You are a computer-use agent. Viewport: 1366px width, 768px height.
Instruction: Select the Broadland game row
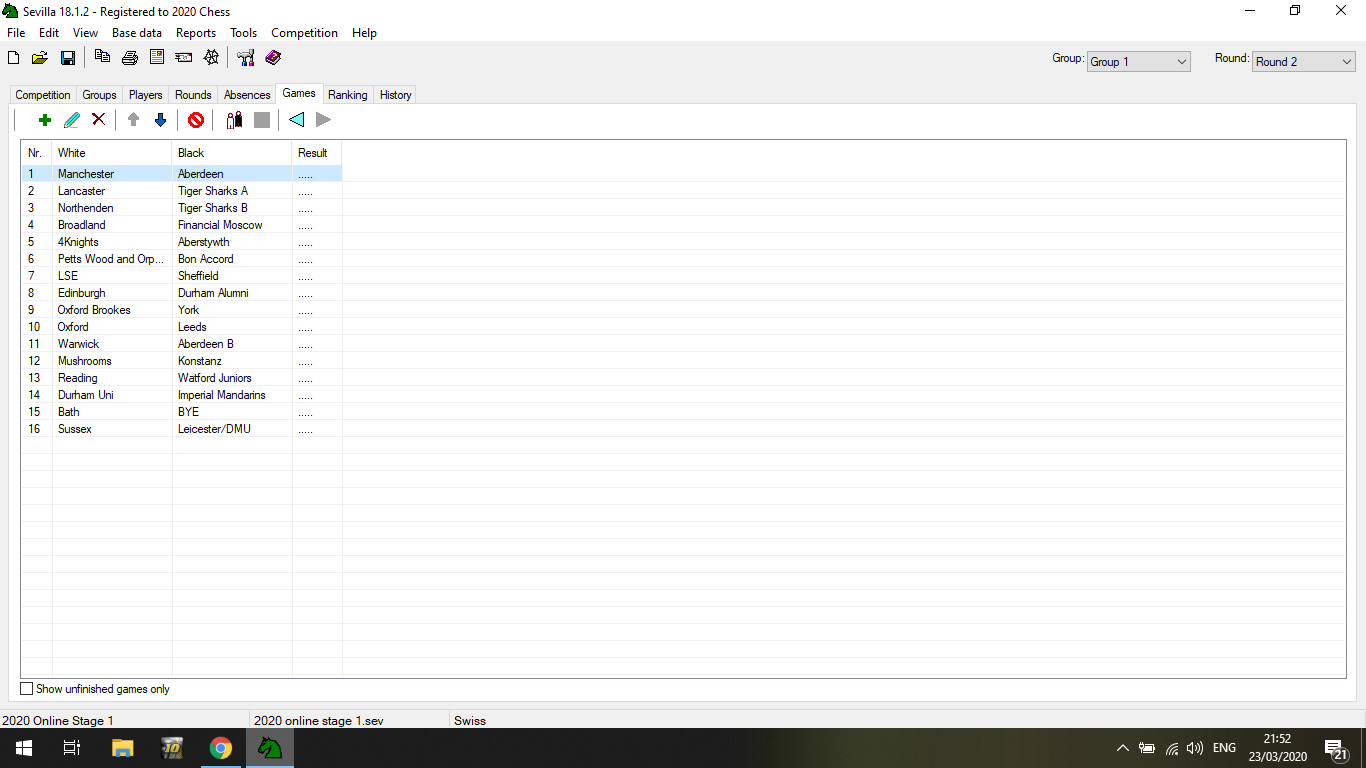pos(182,225)
